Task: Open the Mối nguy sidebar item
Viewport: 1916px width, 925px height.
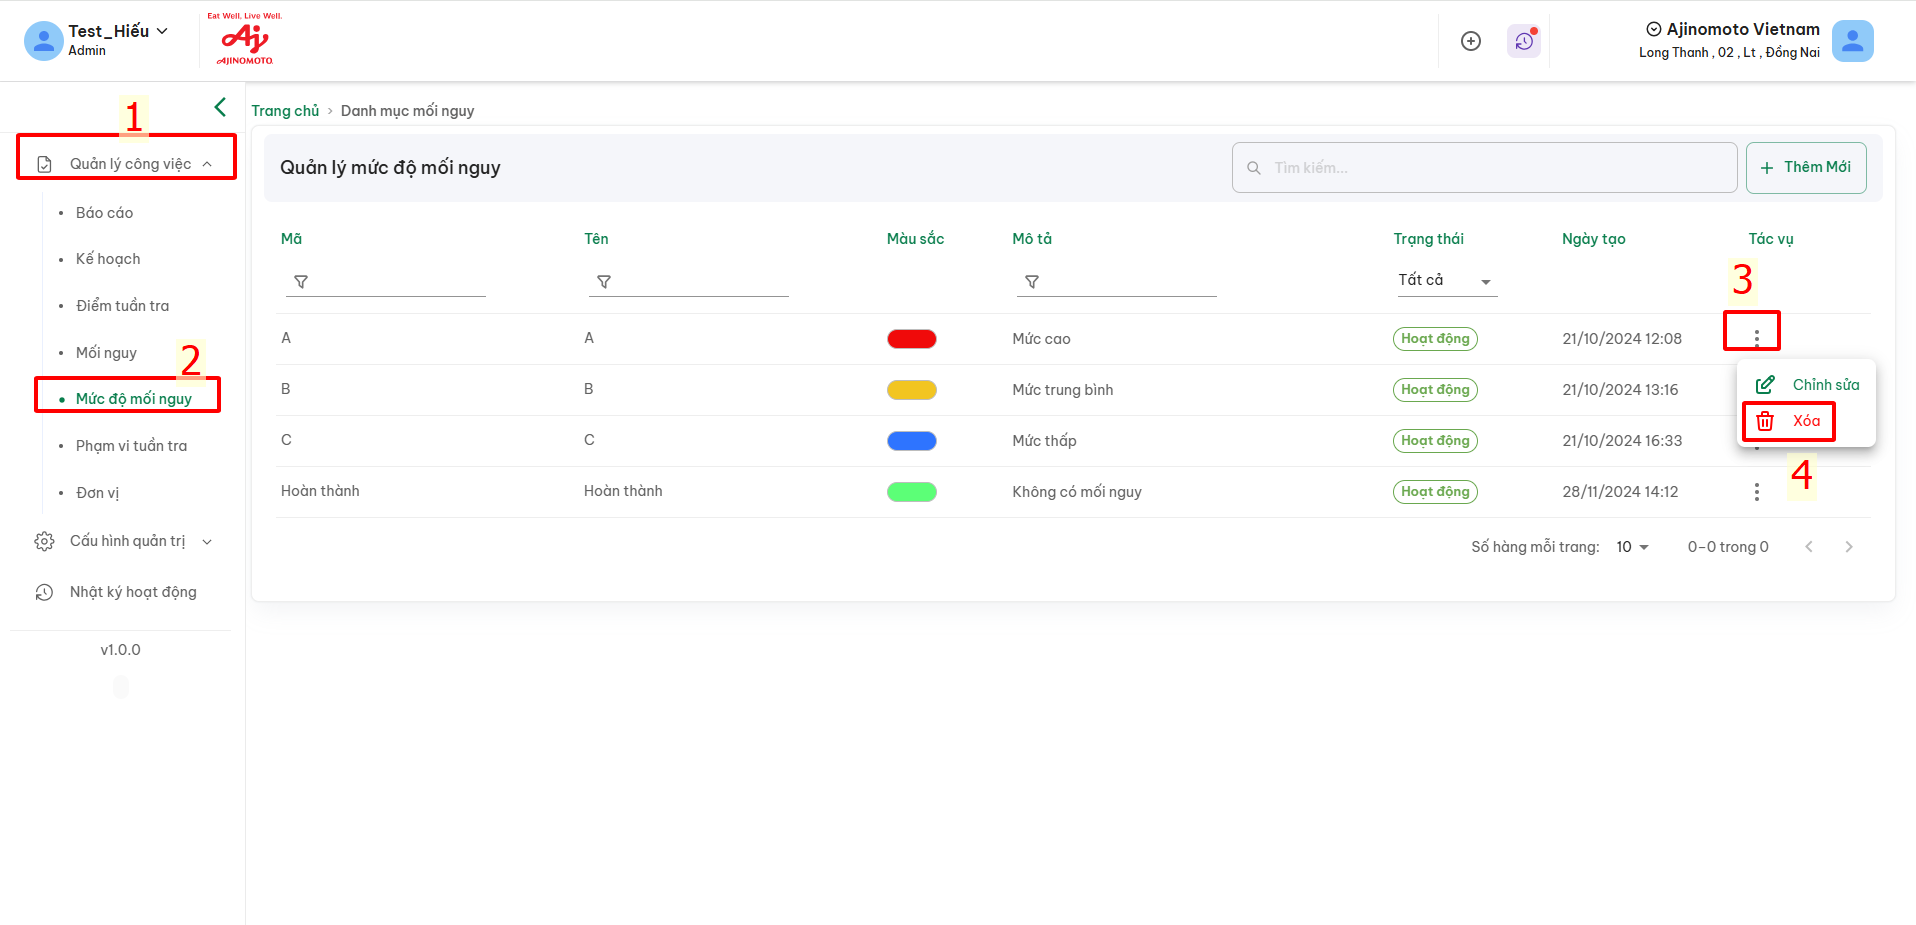Action: [106, 353]
